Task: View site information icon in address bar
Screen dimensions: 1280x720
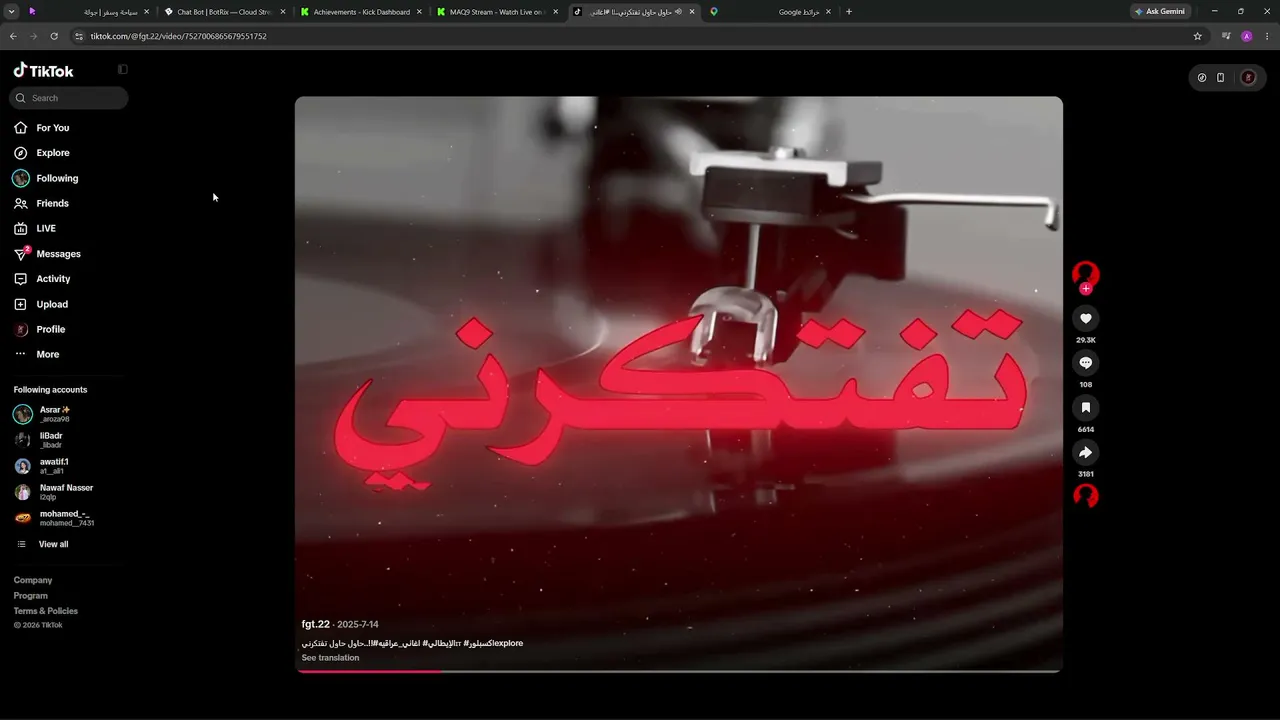Action: [79, 36]
